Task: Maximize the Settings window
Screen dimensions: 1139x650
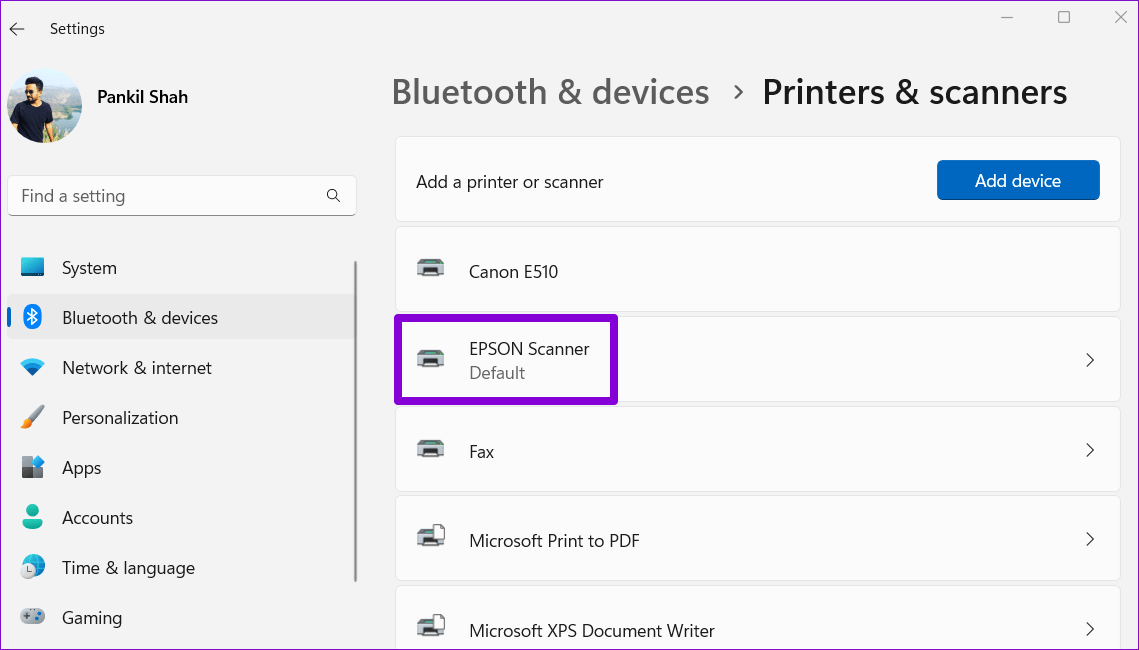Action: point(1064,17)
